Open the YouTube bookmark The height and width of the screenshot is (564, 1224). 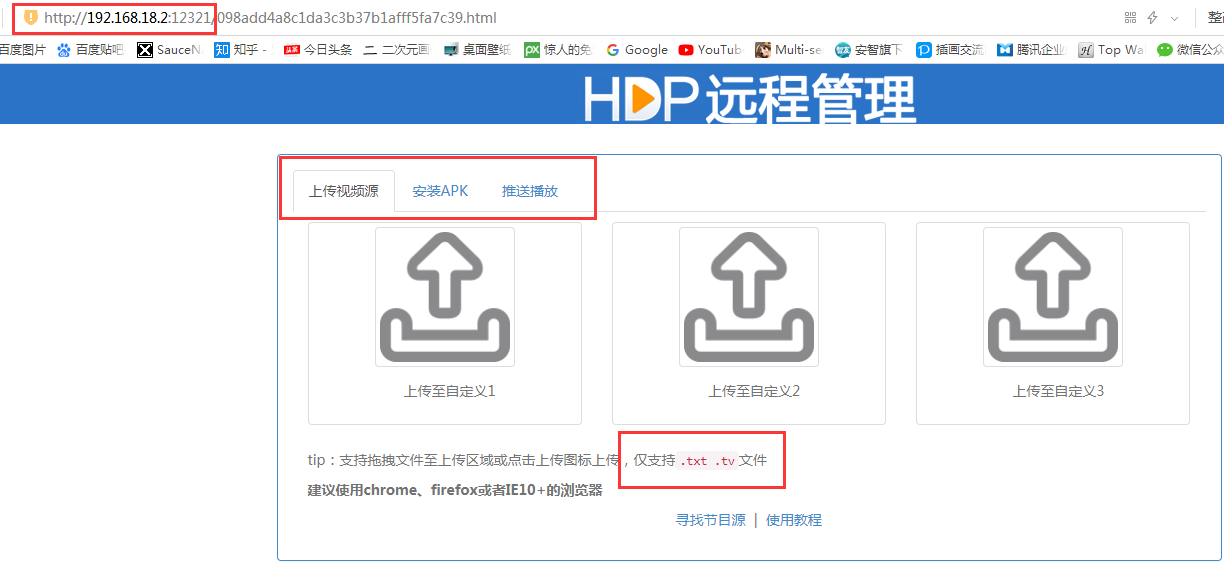pyautogui.click(x=710, y=49)
